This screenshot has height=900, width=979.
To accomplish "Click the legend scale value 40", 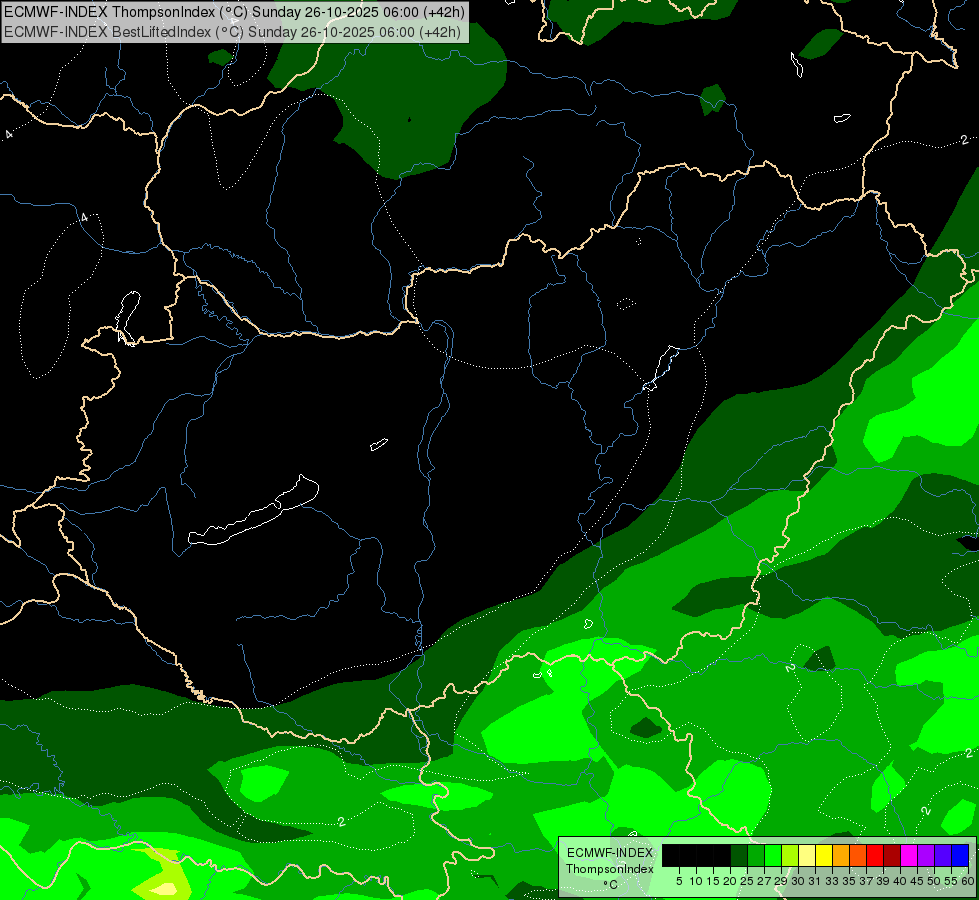I will (900, 881).
